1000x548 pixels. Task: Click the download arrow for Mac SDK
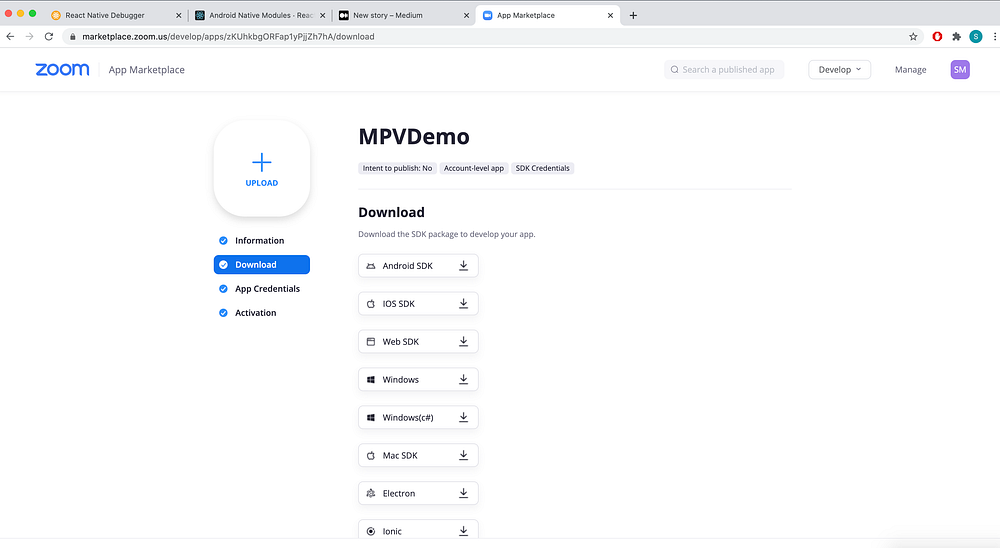tap(464, 455)
